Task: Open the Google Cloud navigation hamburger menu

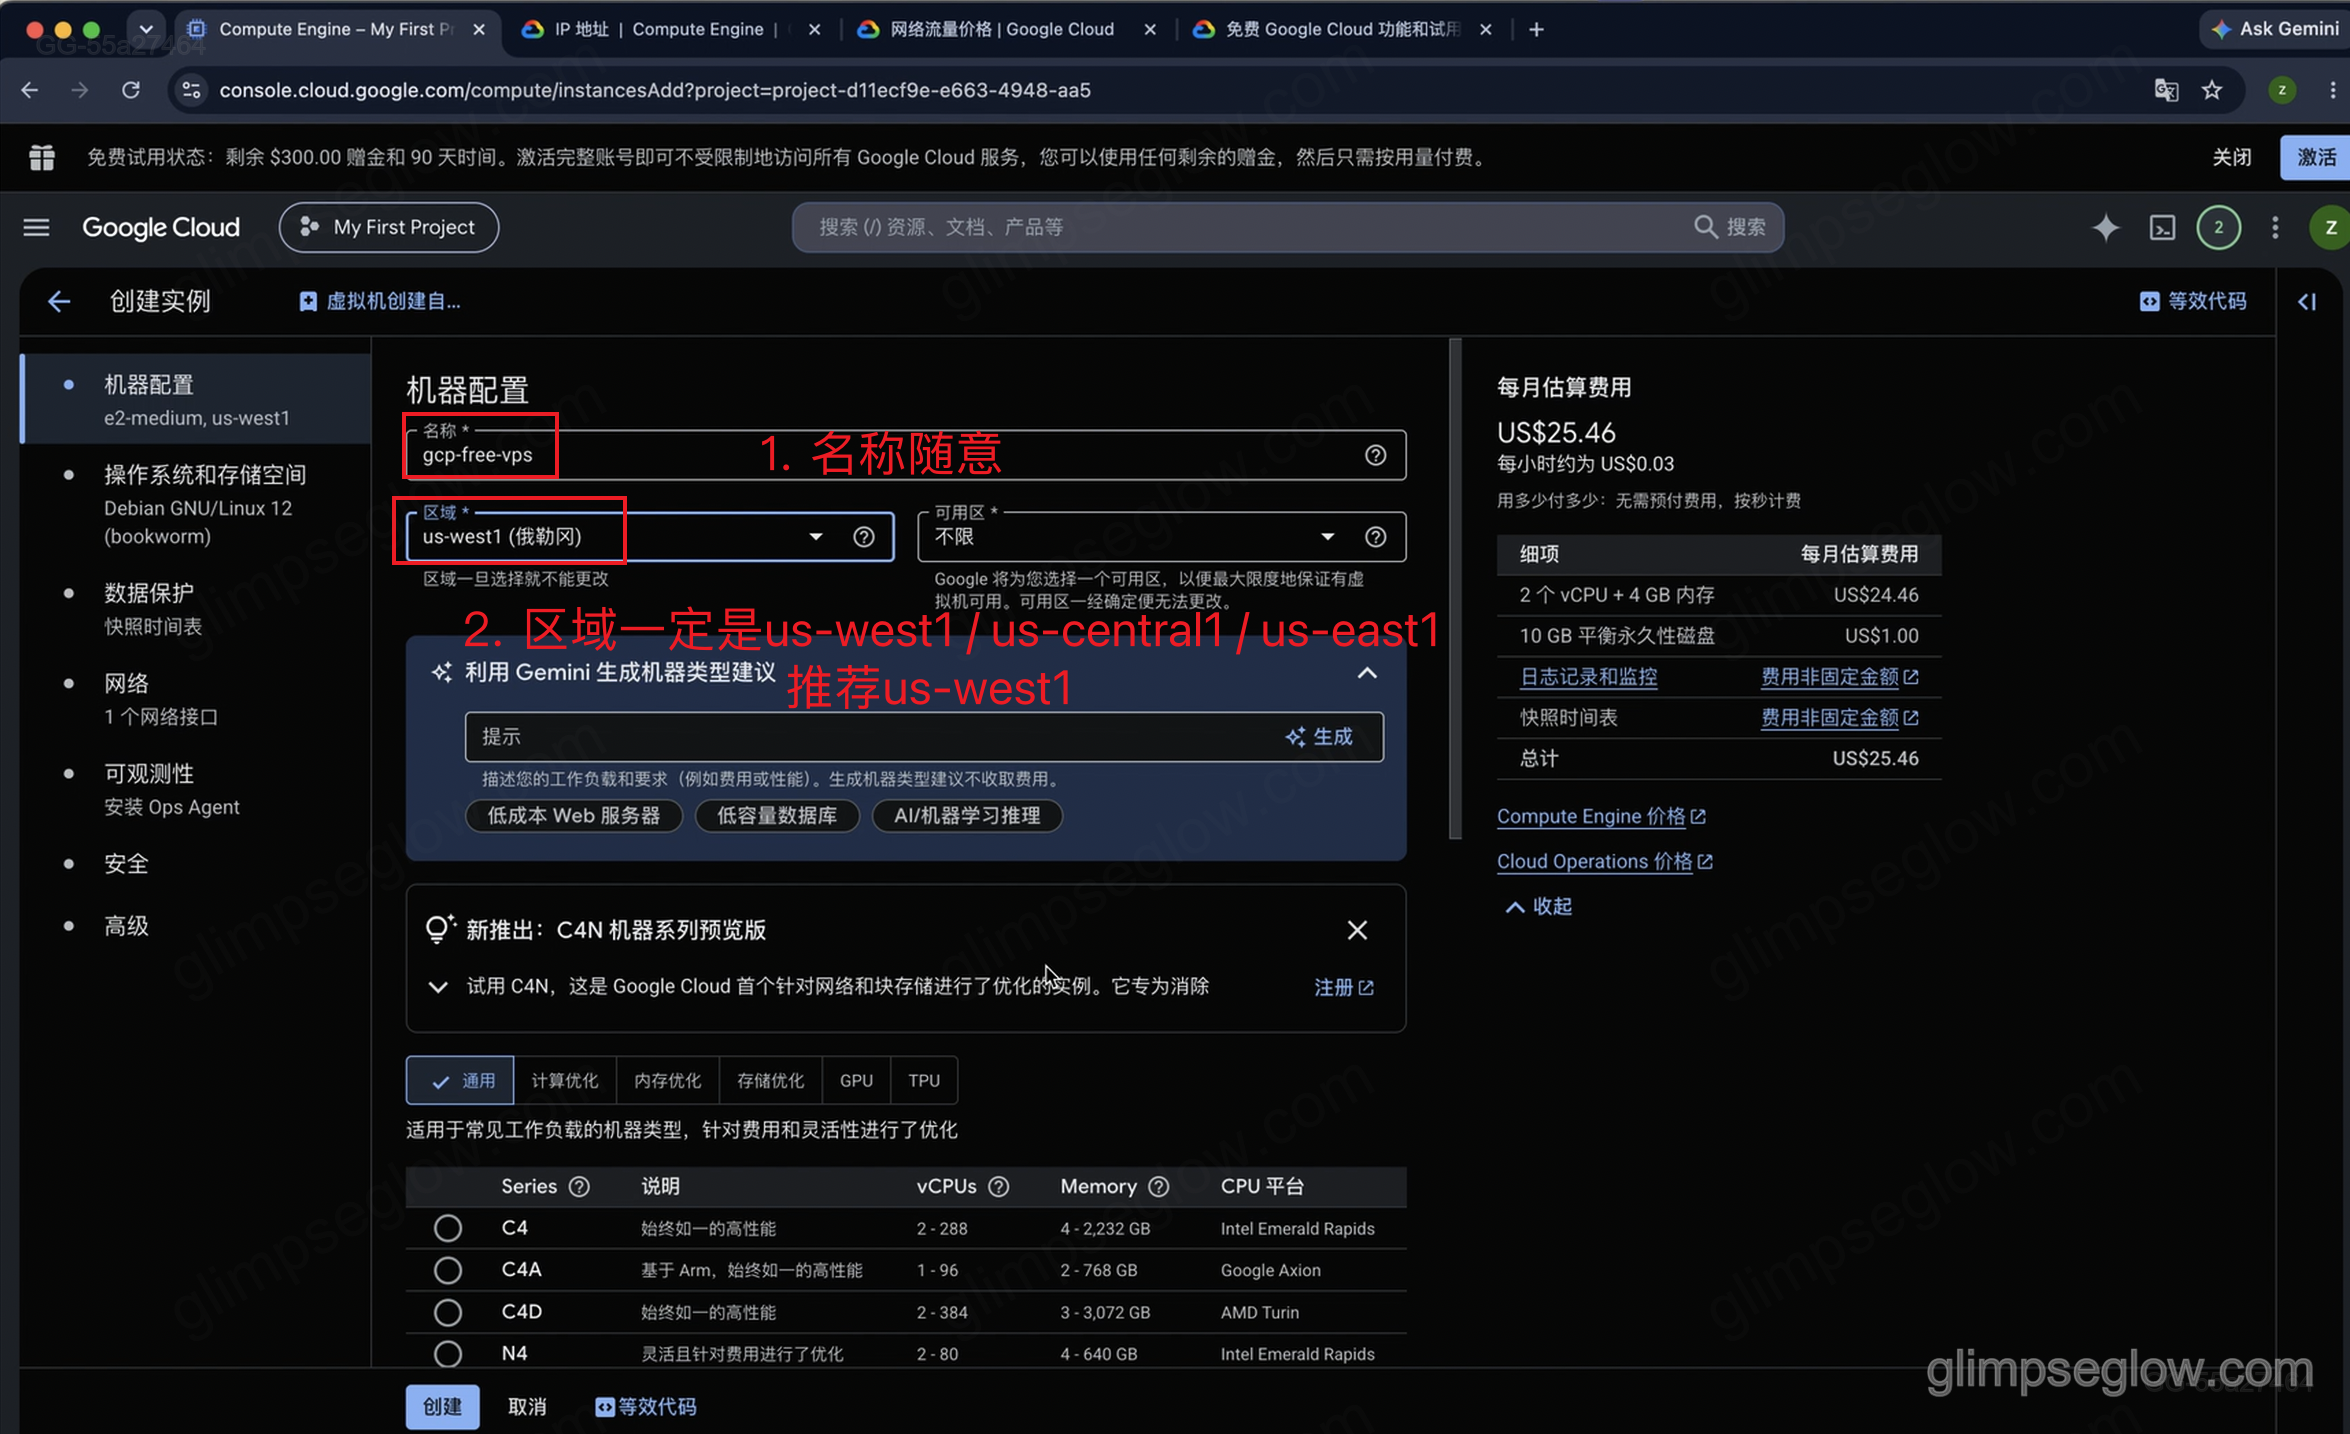Action: tap(36, 227)
